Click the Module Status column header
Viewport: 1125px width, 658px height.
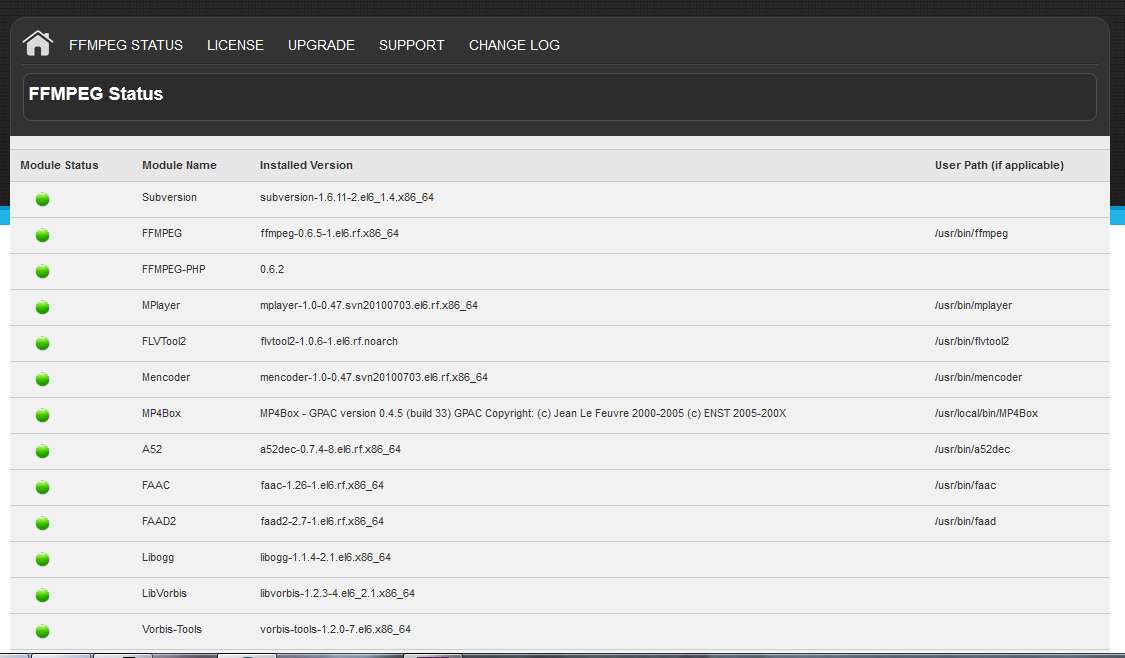[59, 165]
